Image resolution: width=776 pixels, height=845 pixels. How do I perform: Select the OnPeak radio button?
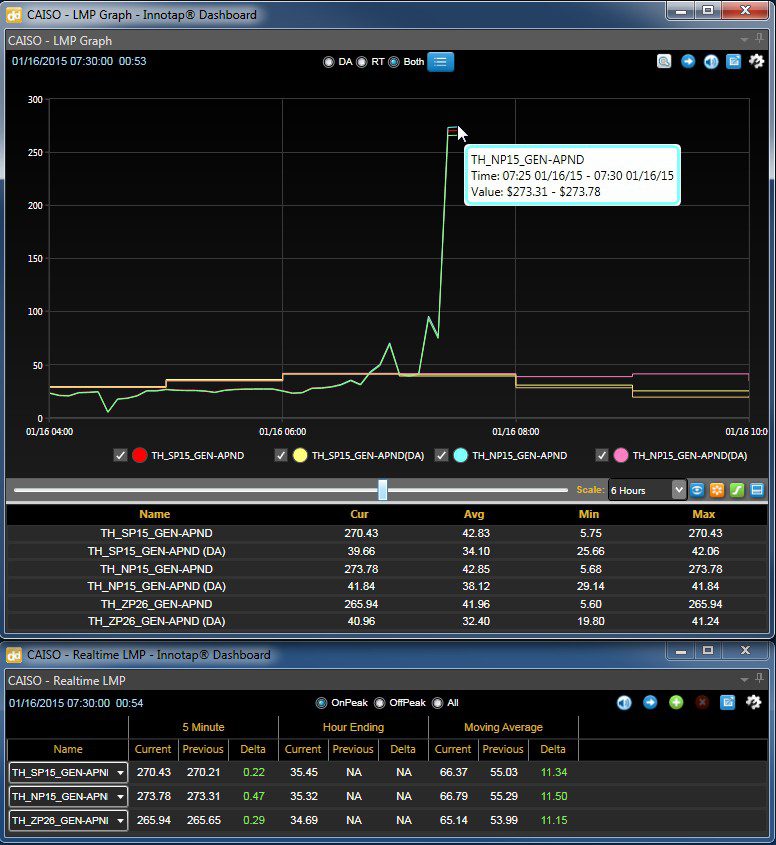pyautogui.click(x=321, y=703)
